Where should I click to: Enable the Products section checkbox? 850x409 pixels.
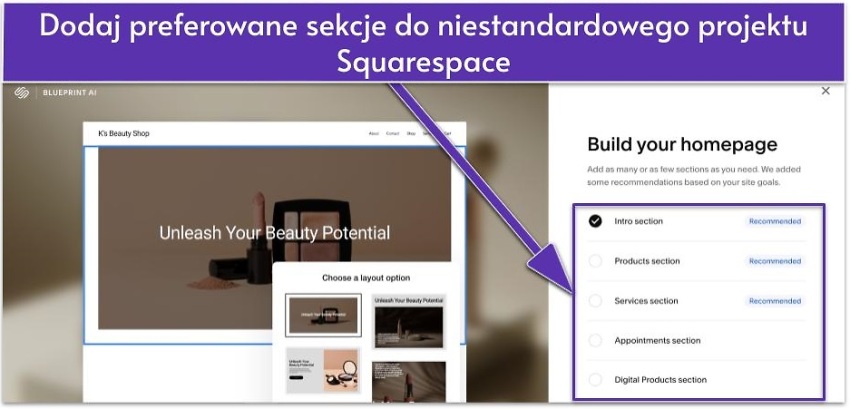click(x=595, y=261)
